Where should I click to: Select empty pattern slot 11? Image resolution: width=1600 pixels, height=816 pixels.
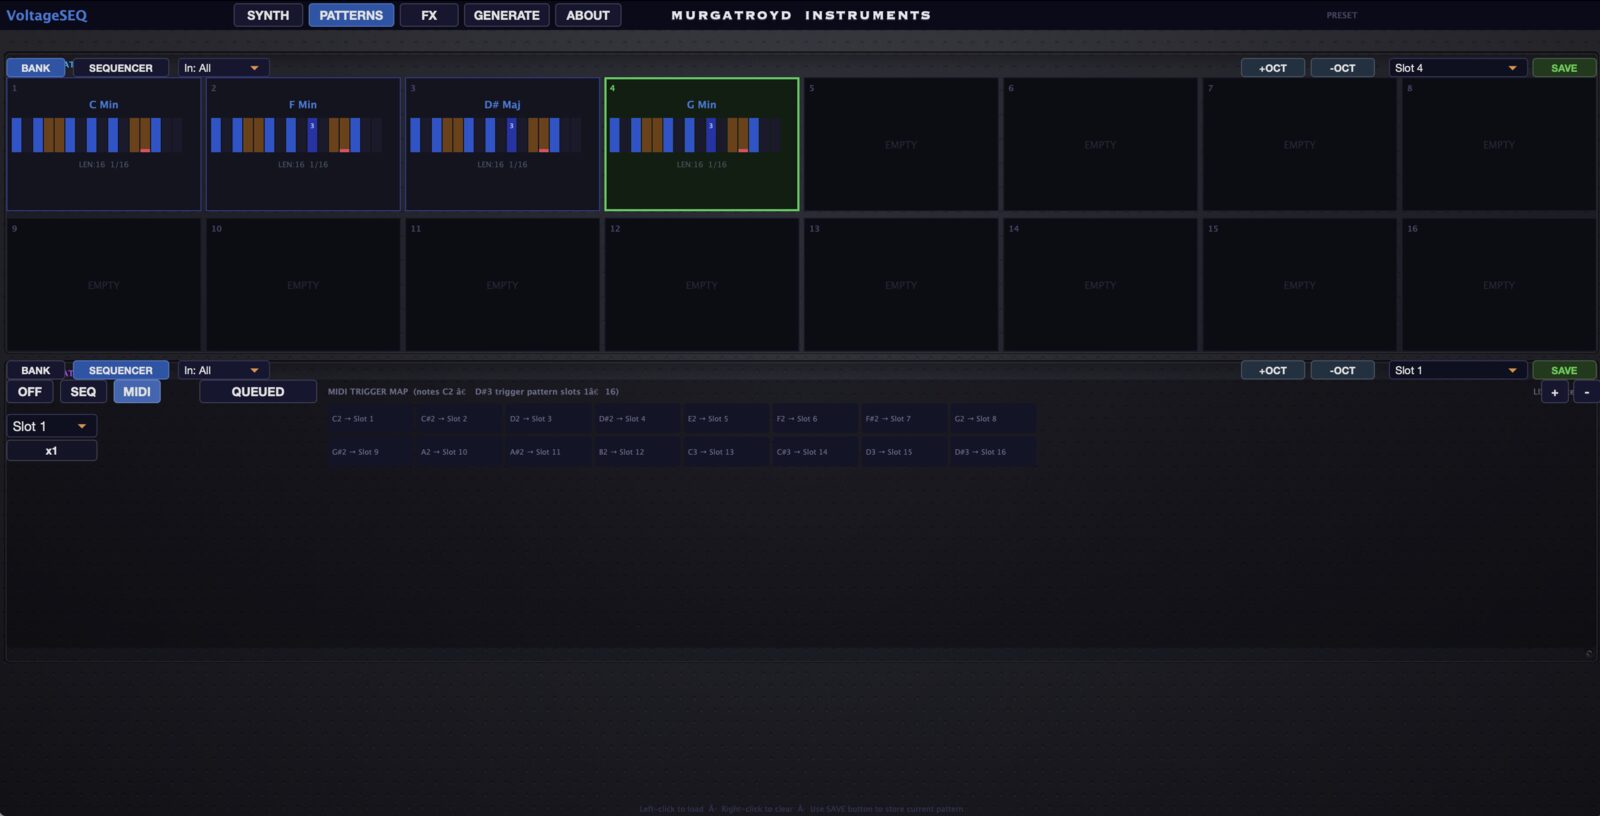click(x=502, y=285)
